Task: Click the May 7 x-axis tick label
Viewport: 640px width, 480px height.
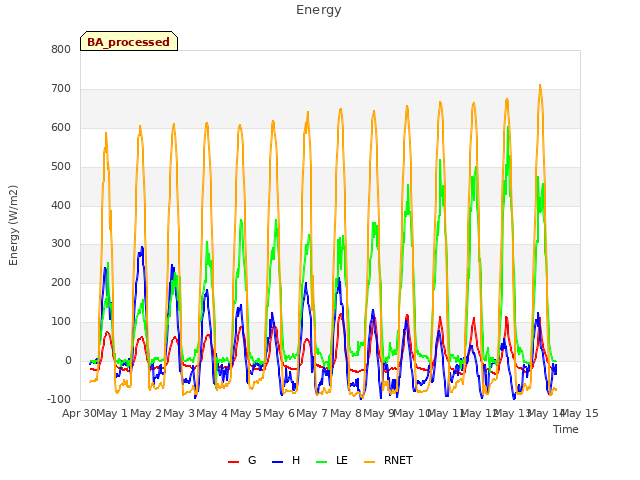Action: 312,413
